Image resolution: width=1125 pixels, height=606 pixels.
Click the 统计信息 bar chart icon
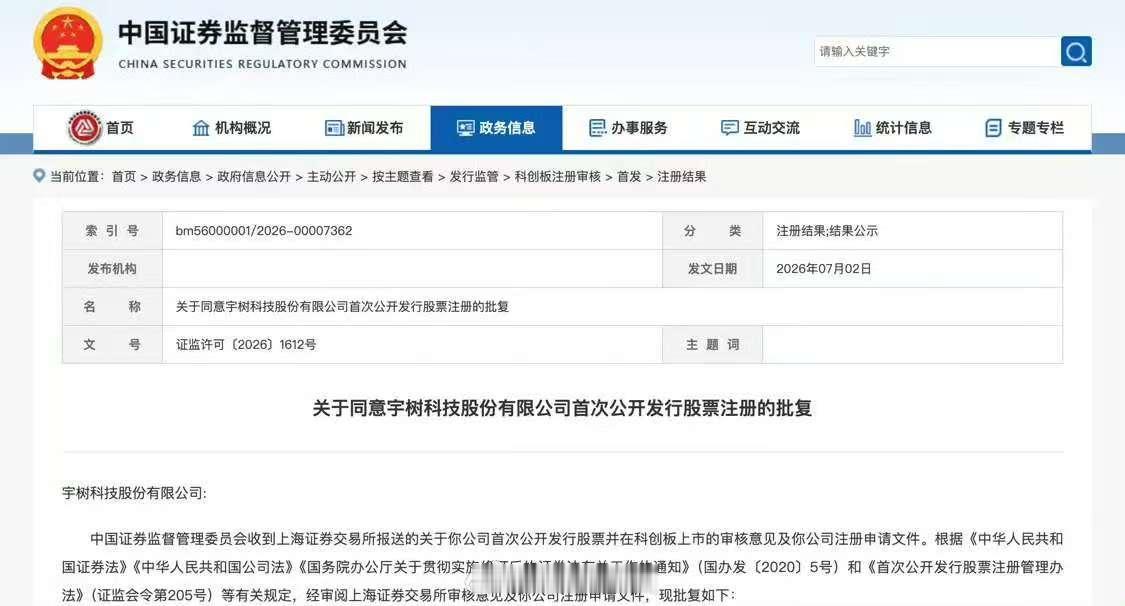pyautogui.click(x=862, y=128)
